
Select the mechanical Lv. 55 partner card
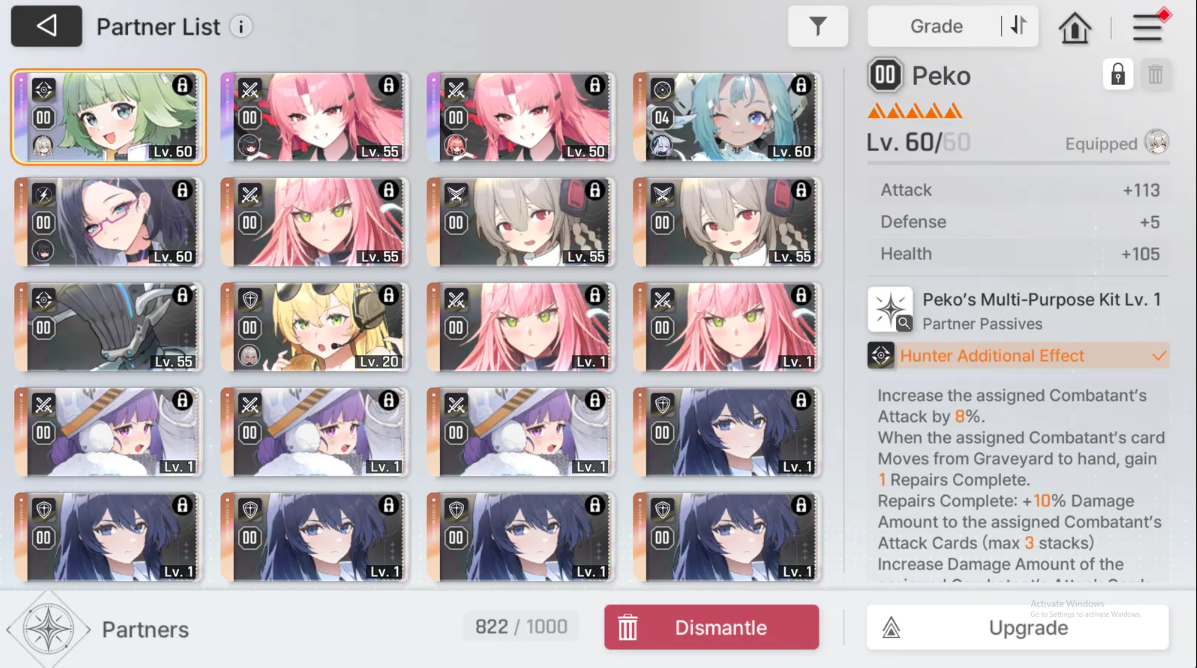[108, 327]
